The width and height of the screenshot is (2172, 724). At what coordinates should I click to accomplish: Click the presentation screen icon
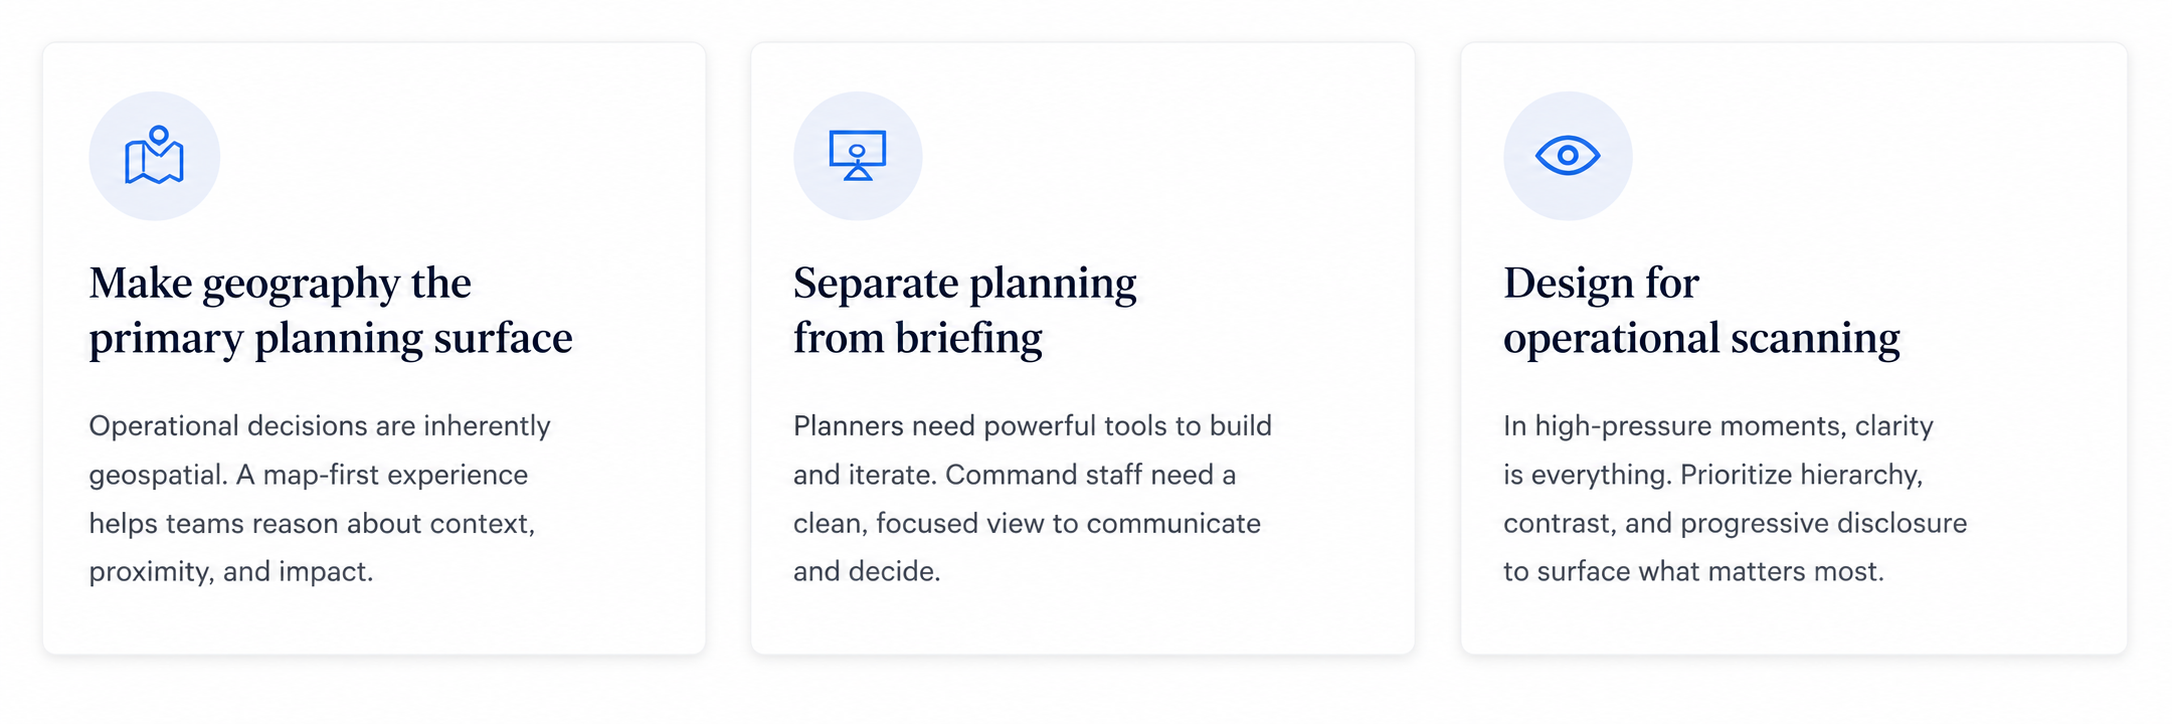[858, 155]
